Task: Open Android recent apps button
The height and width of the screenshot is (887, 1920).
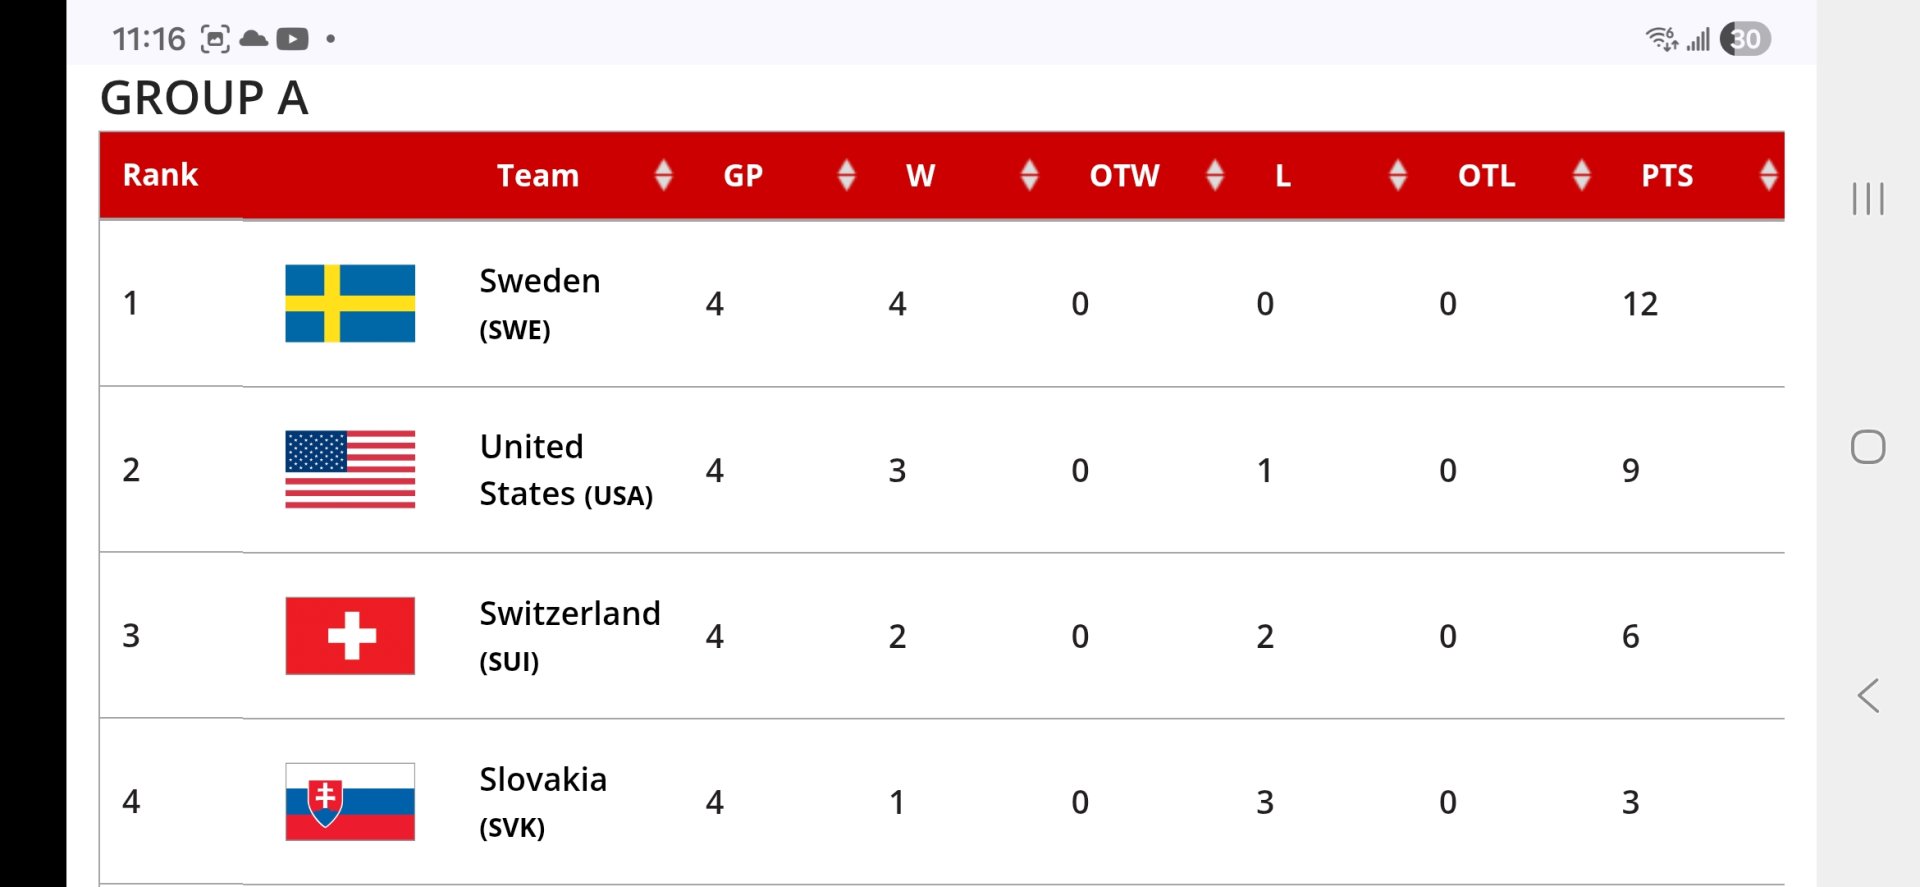Action: pyautogui.click(x=1867, y=198)
